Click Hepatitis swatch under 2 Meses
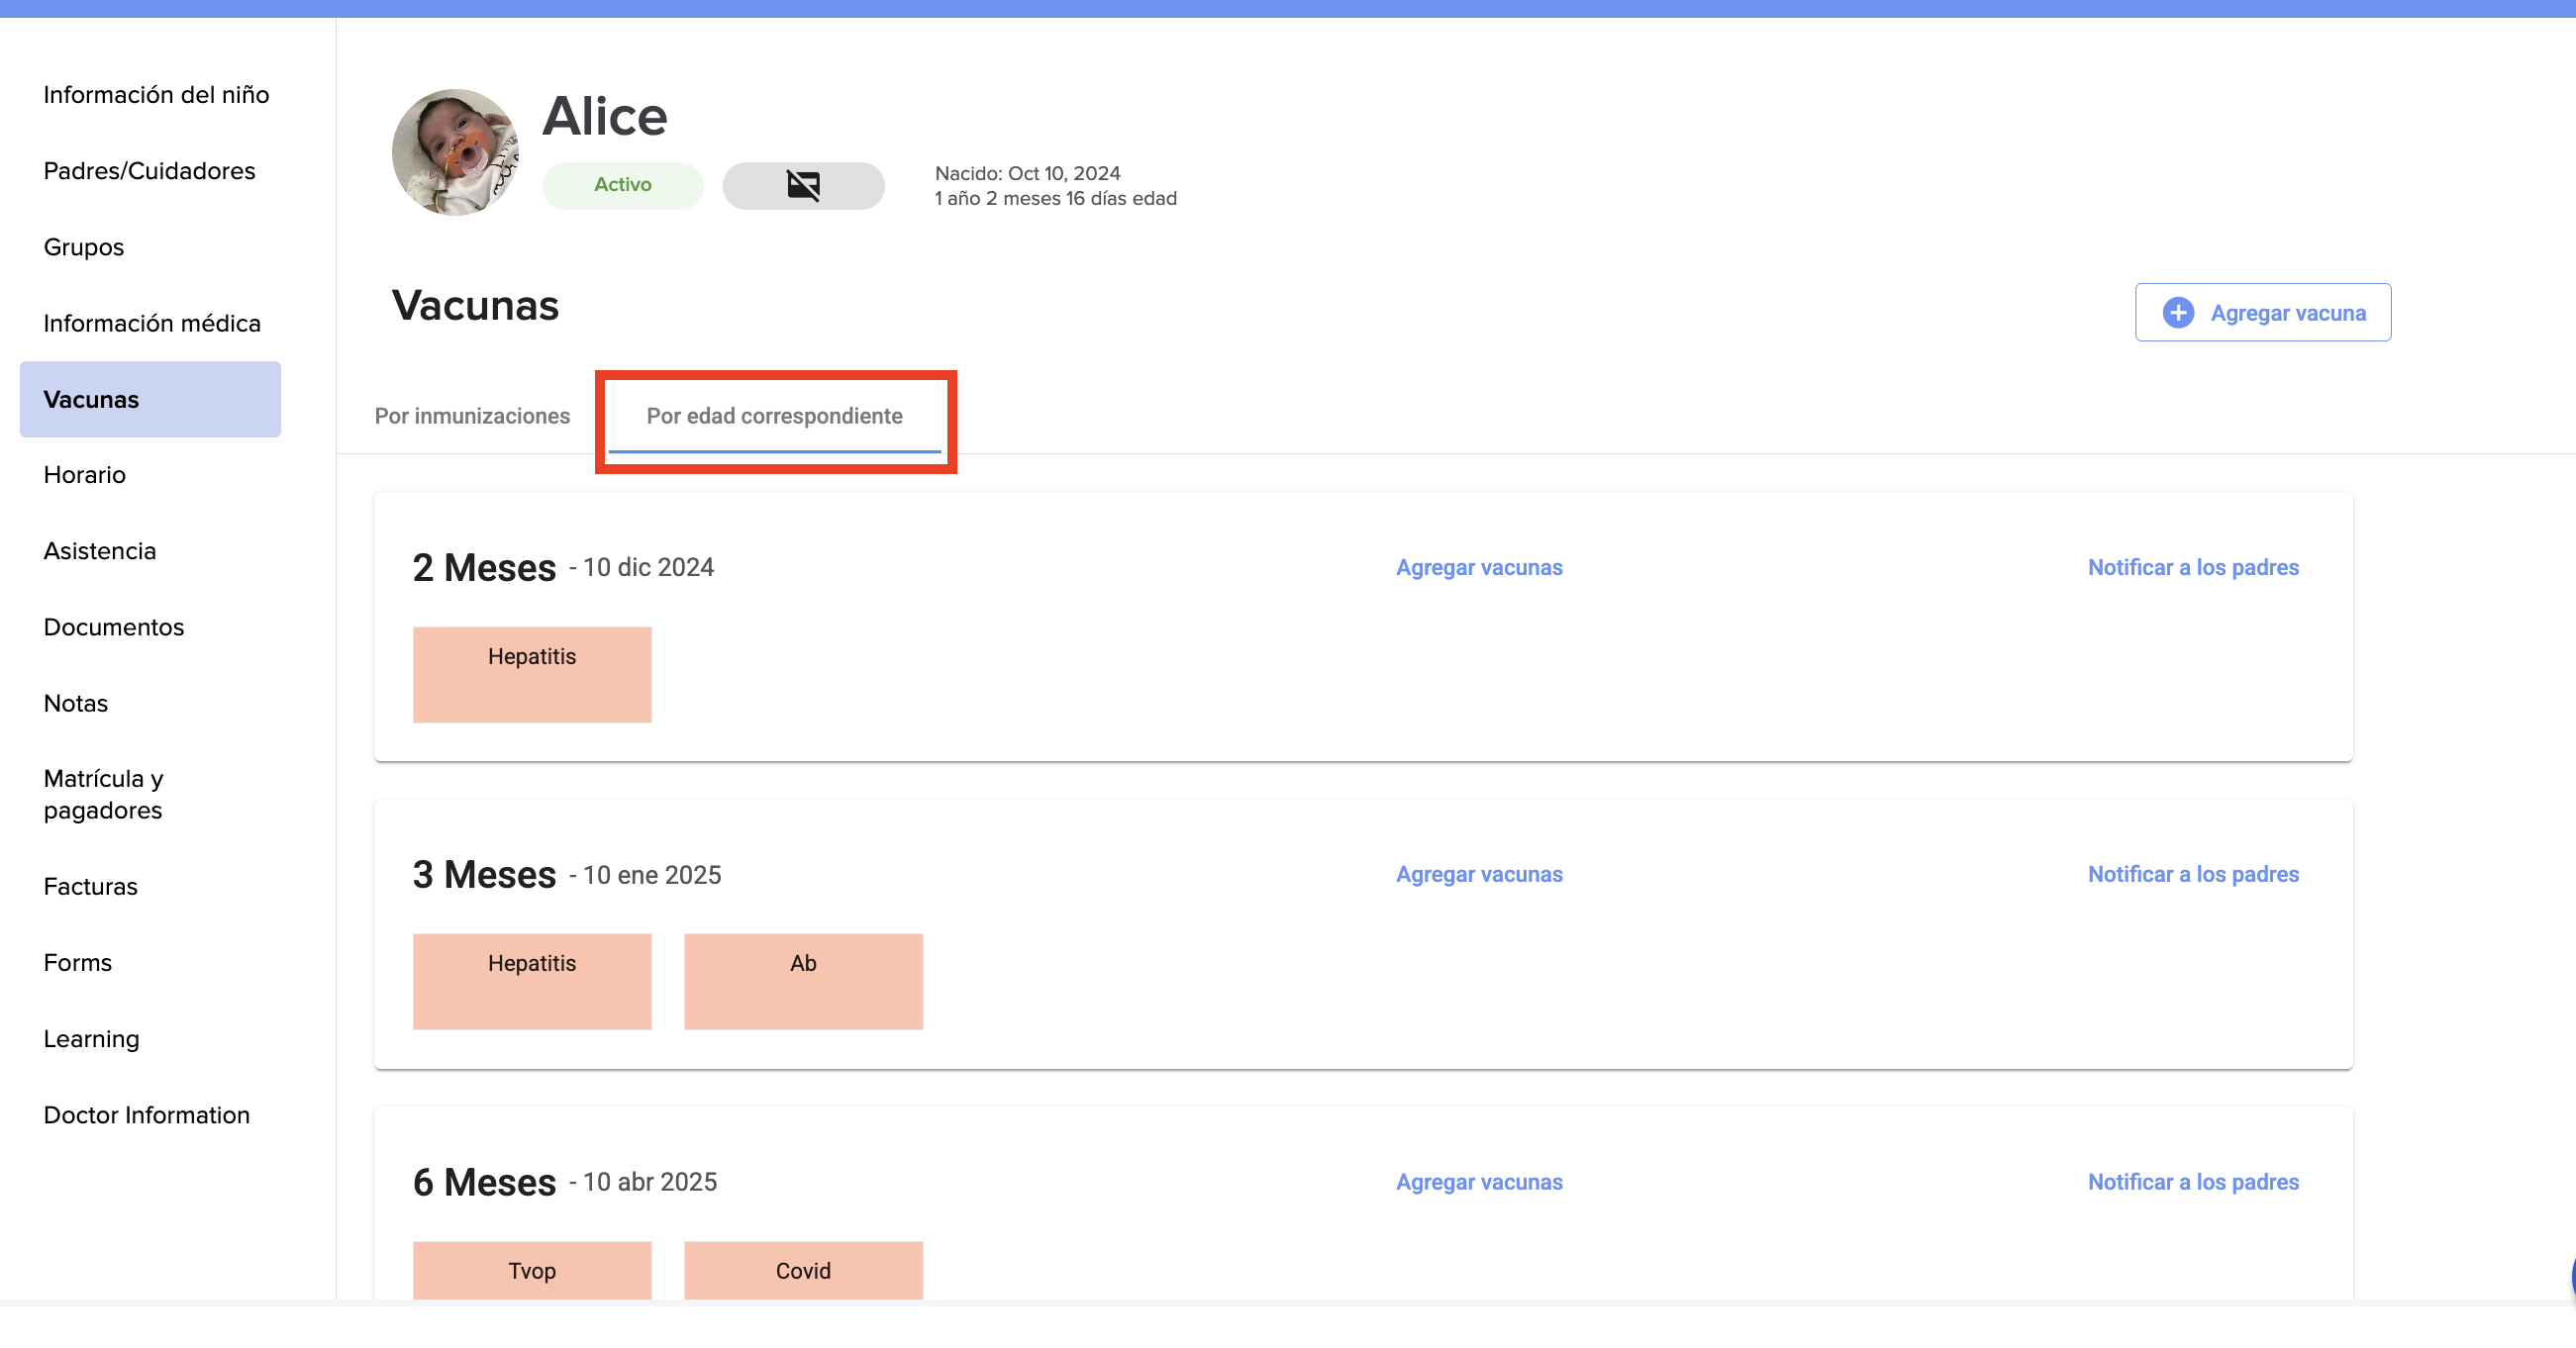The width and height of the screenshot is (2576, 1348). (532, 674)
